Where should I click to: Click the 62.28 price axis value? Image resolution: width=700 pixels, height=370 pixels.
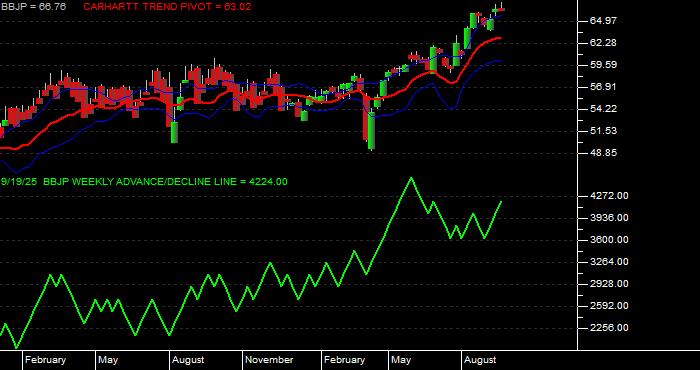click(x=603, y=43)
